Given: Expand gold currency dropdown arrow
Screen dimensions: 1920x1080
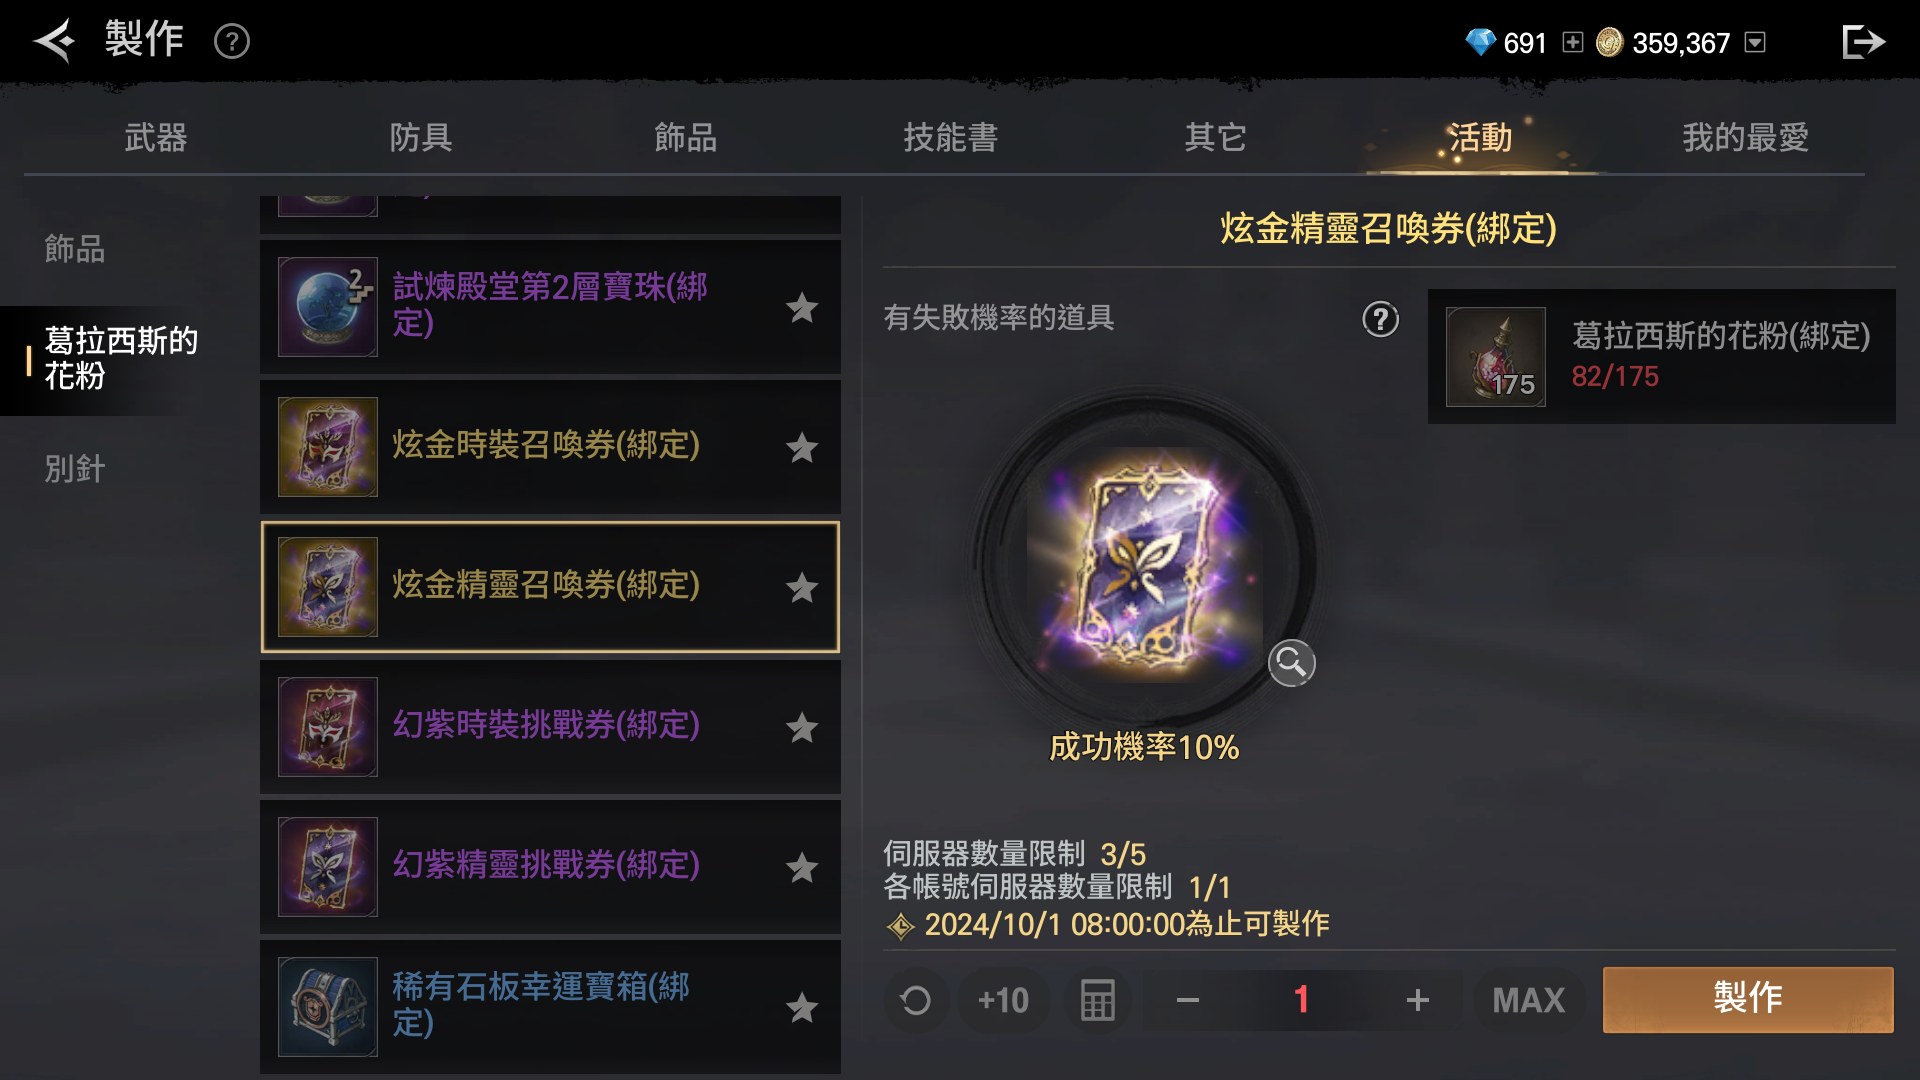Looking at the screenshot, I should pos(1755,42).
